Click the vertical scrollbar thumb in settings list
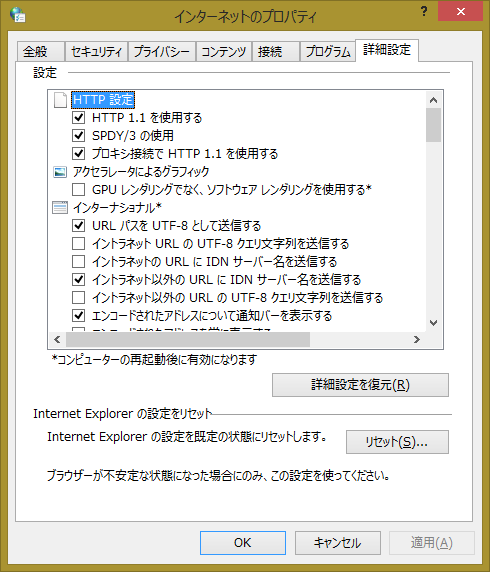Viewport: 490px width, 572px height. pyautogui.click(x=433, y=125)
